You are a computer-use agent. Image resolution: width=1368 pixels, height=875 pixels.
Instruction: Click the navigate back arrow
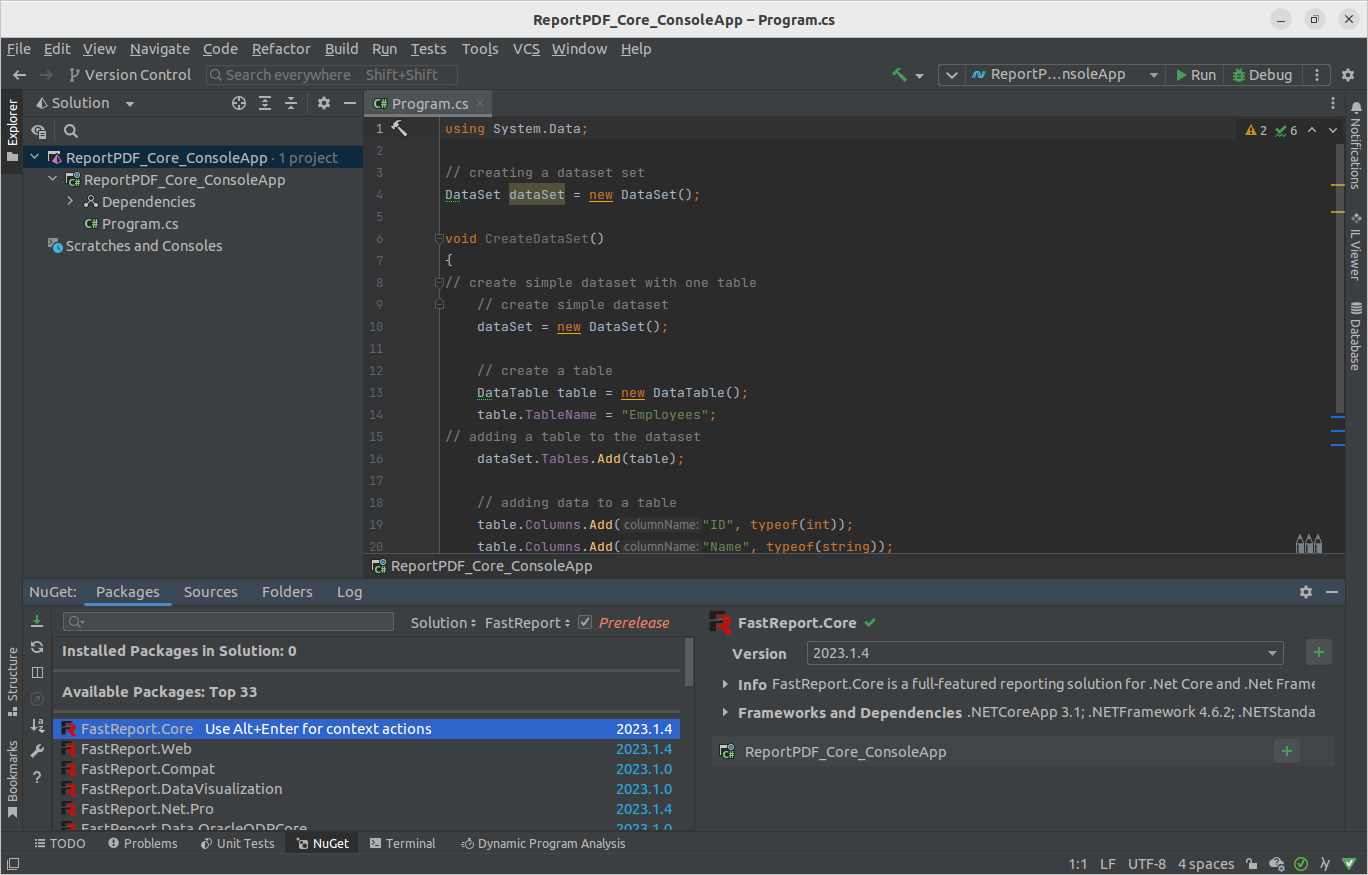pos(19,75)
